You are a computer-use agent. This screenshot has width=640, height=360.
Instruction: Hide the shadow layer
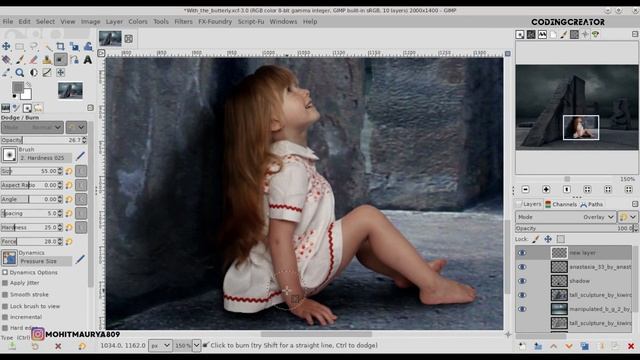[x=522, y=281]
